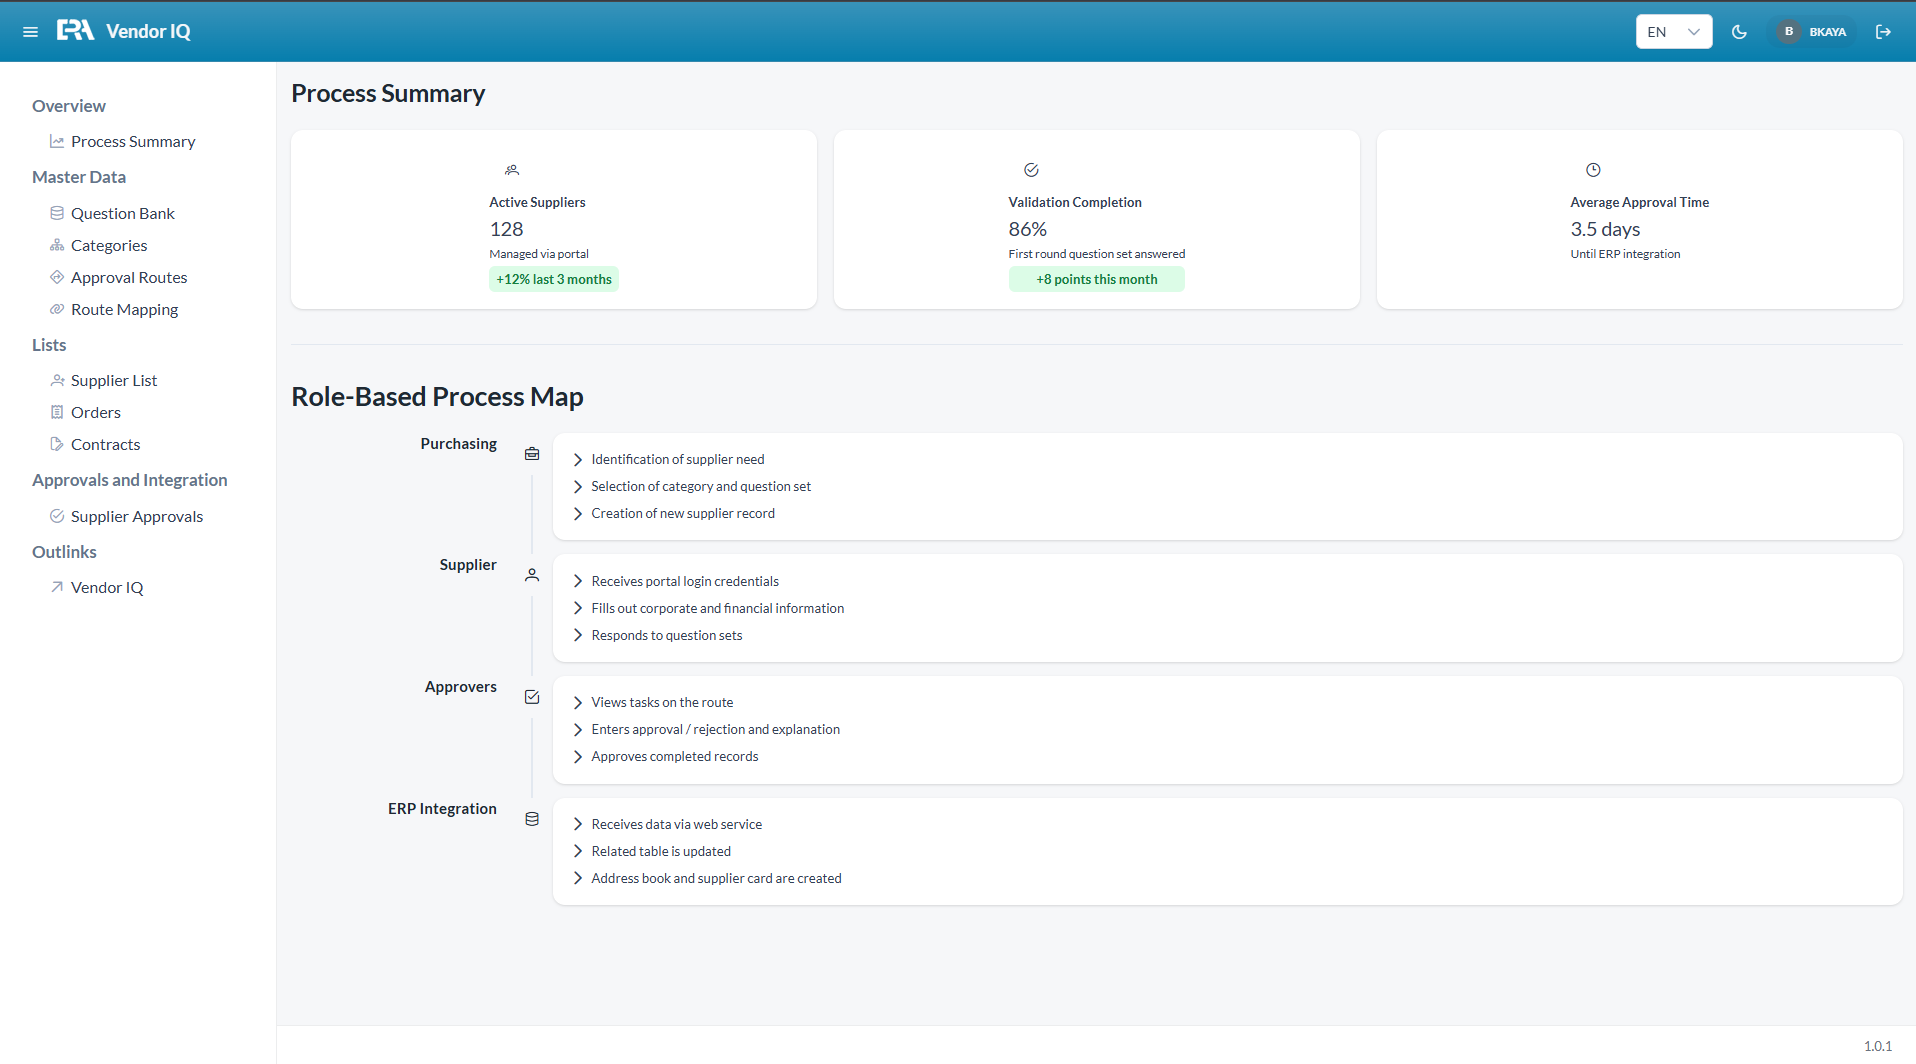Click the Vendor IQ logo

click(x=124, y=31)
